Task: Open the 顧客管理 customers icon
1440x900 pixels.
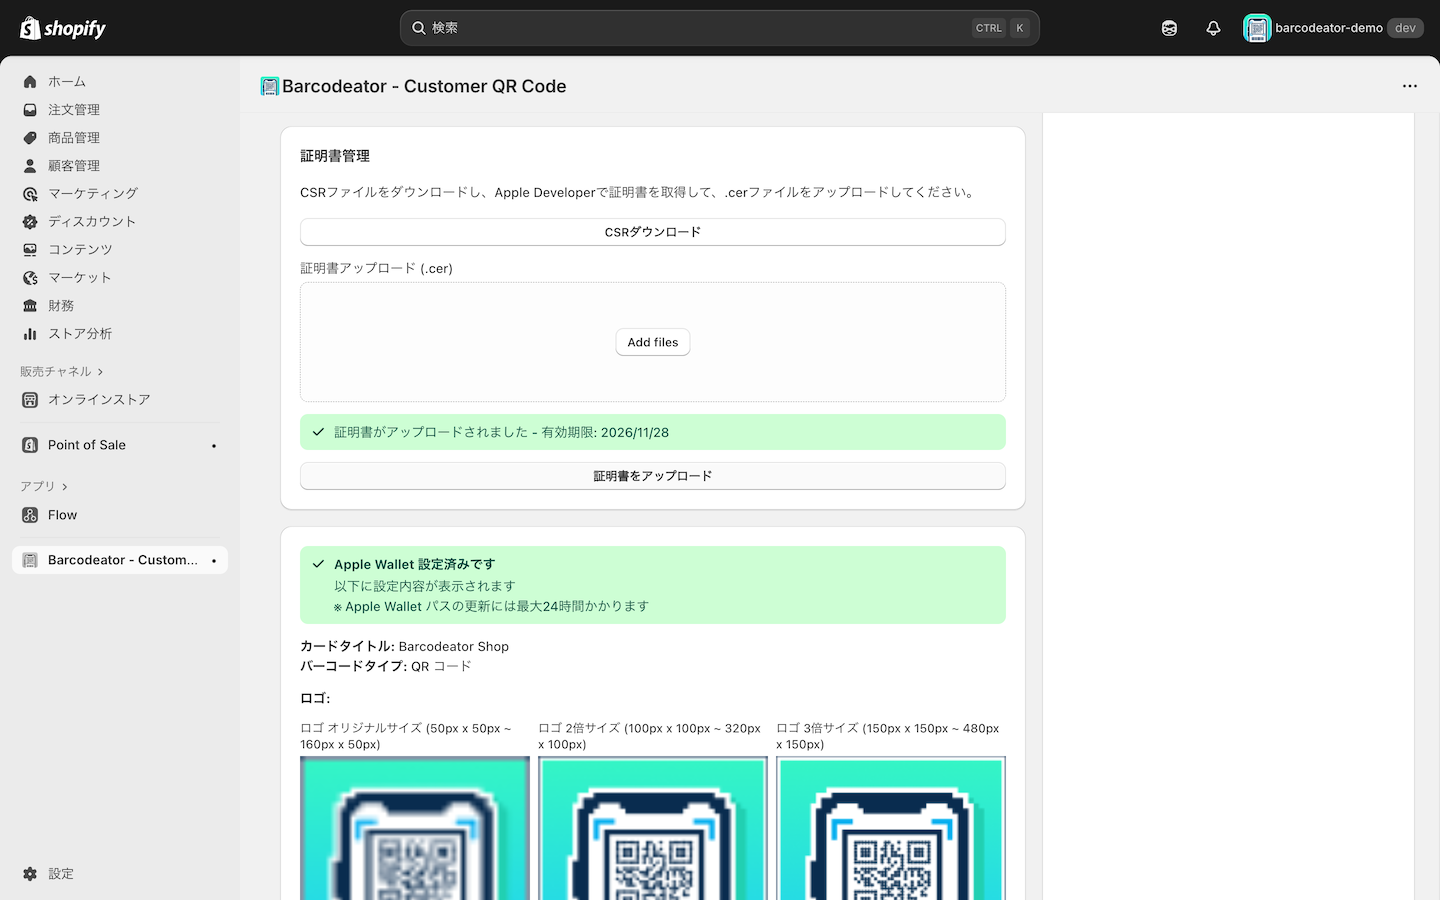Action: (x=29, y=165)
